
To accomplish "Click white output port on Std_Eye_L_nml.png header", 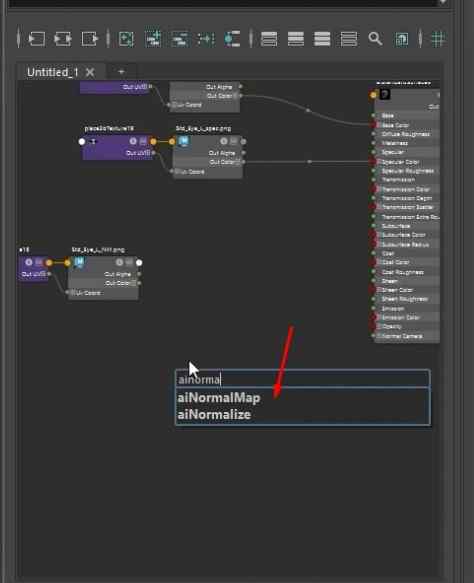I will (x=139, y=262).
